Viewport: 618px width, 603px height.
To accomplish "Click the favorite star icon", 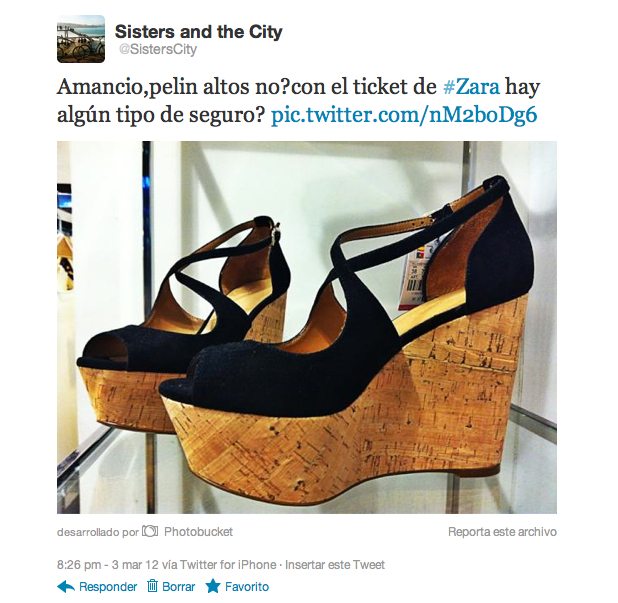I will coord(213,586).
